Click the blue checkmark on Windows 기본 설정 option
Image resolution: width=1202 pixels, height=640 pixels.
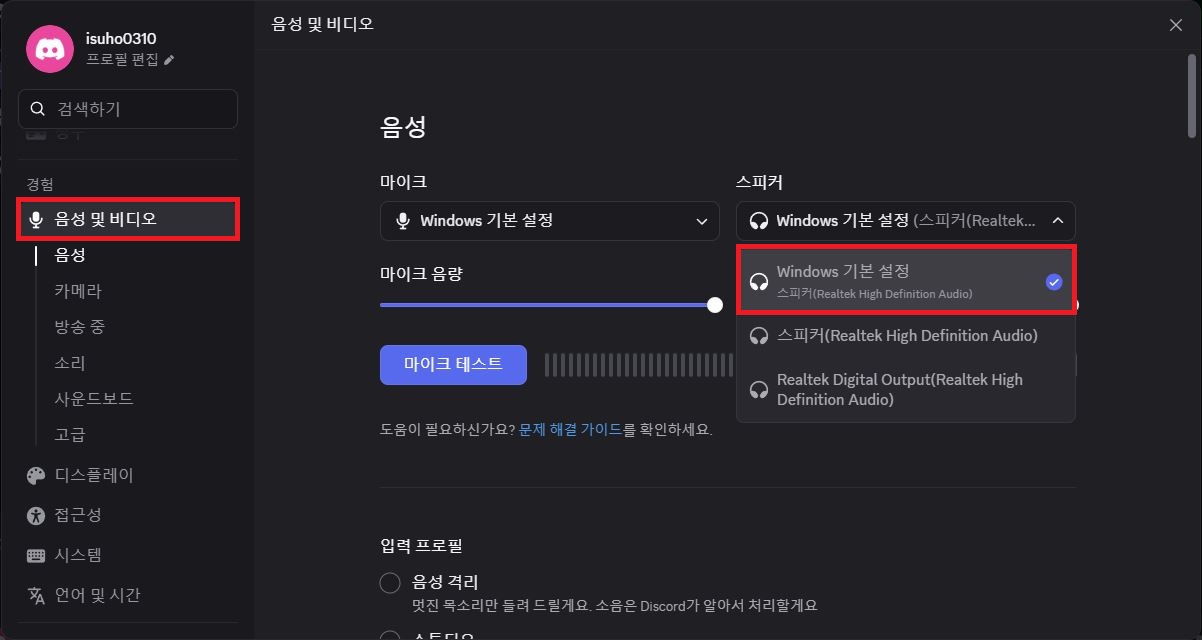tap(1054, 282)
